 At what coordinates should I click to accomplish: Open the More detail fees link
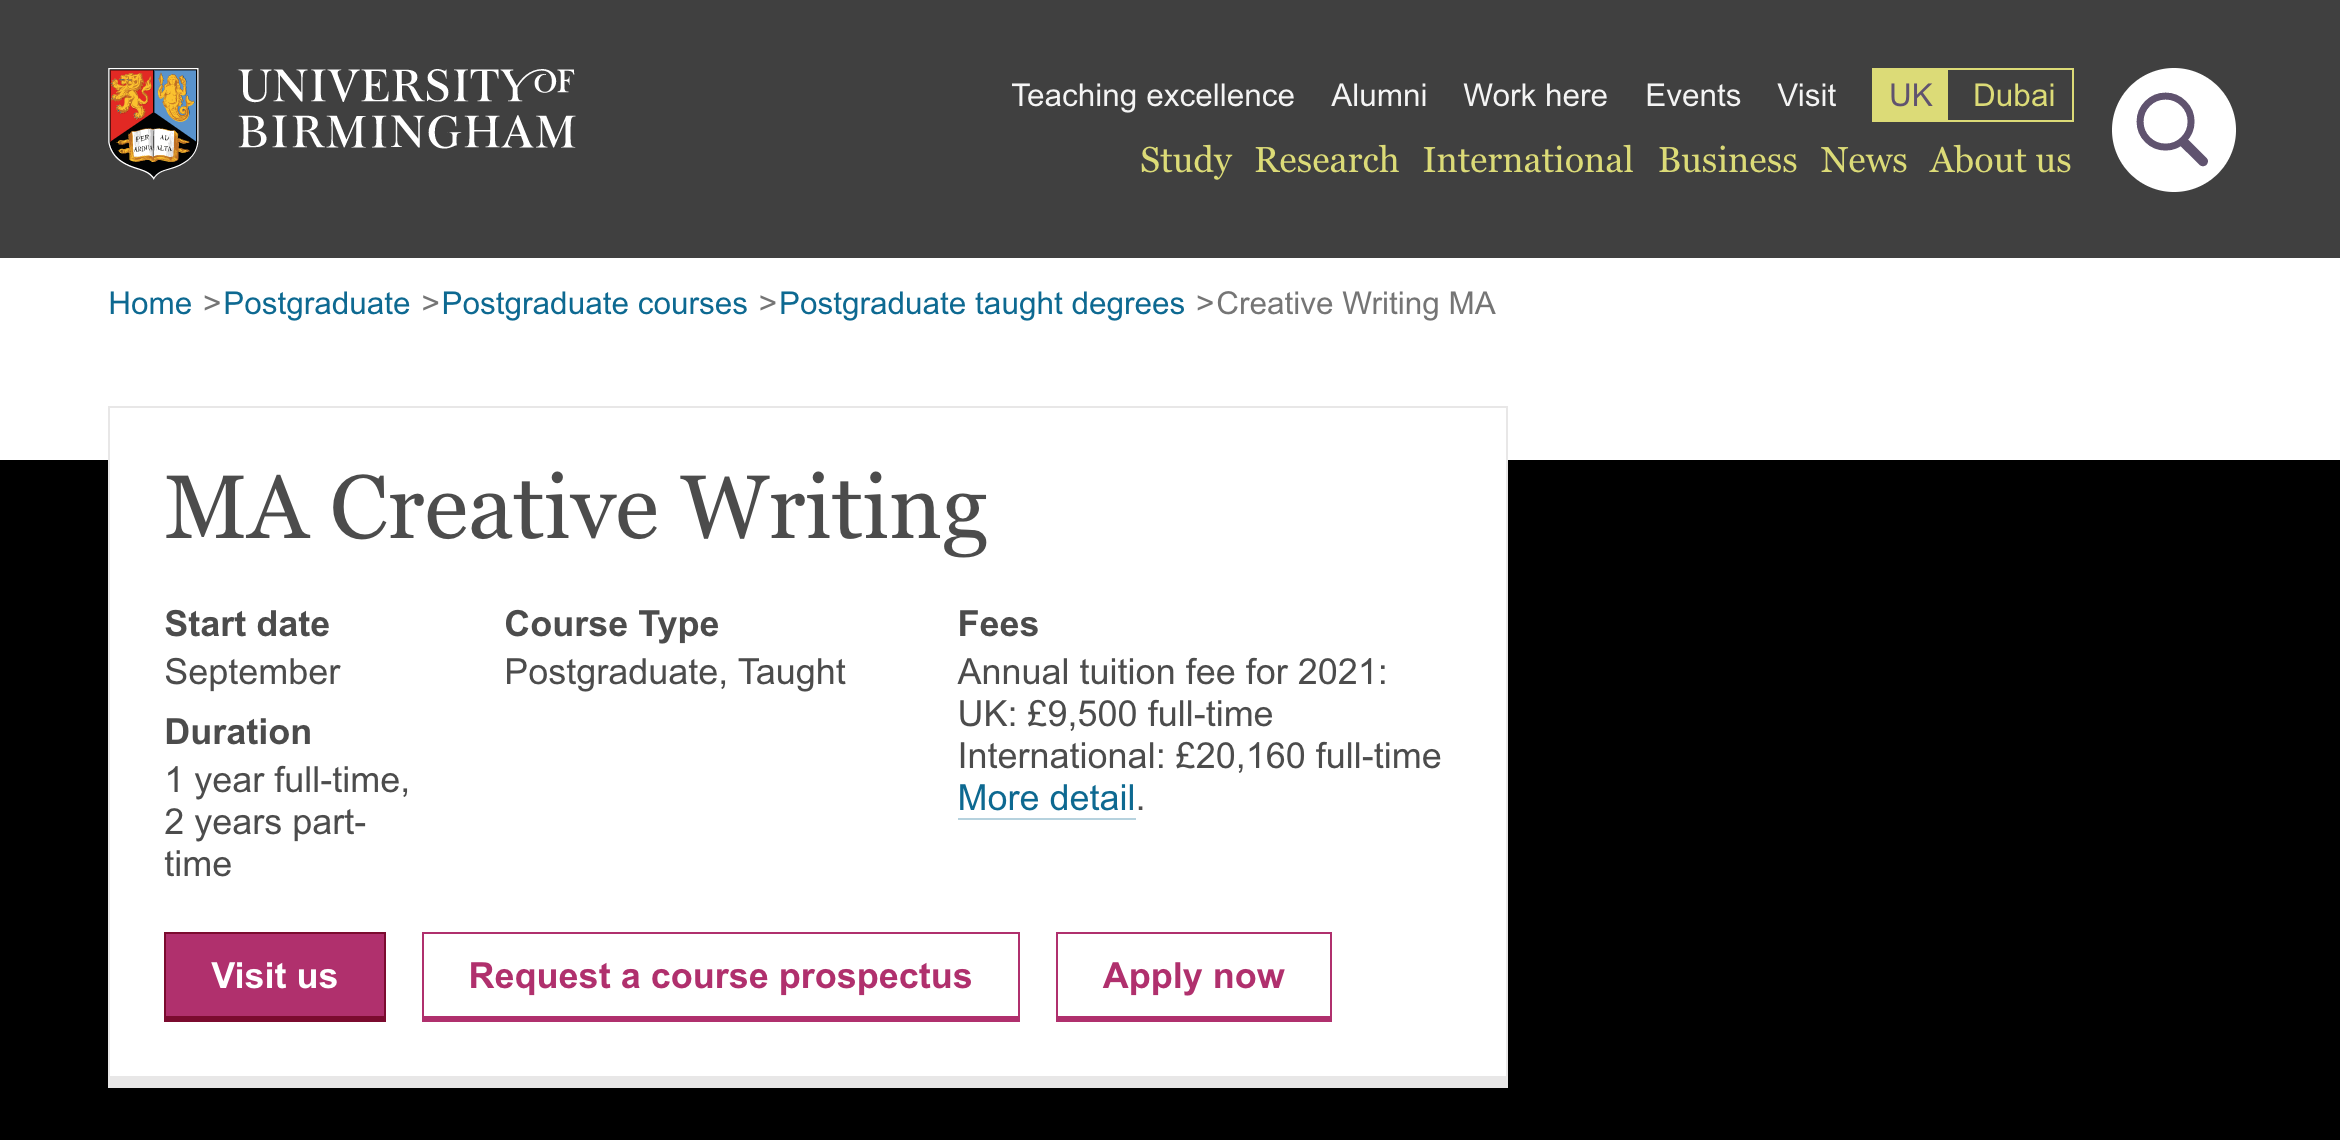point(1046,798)
